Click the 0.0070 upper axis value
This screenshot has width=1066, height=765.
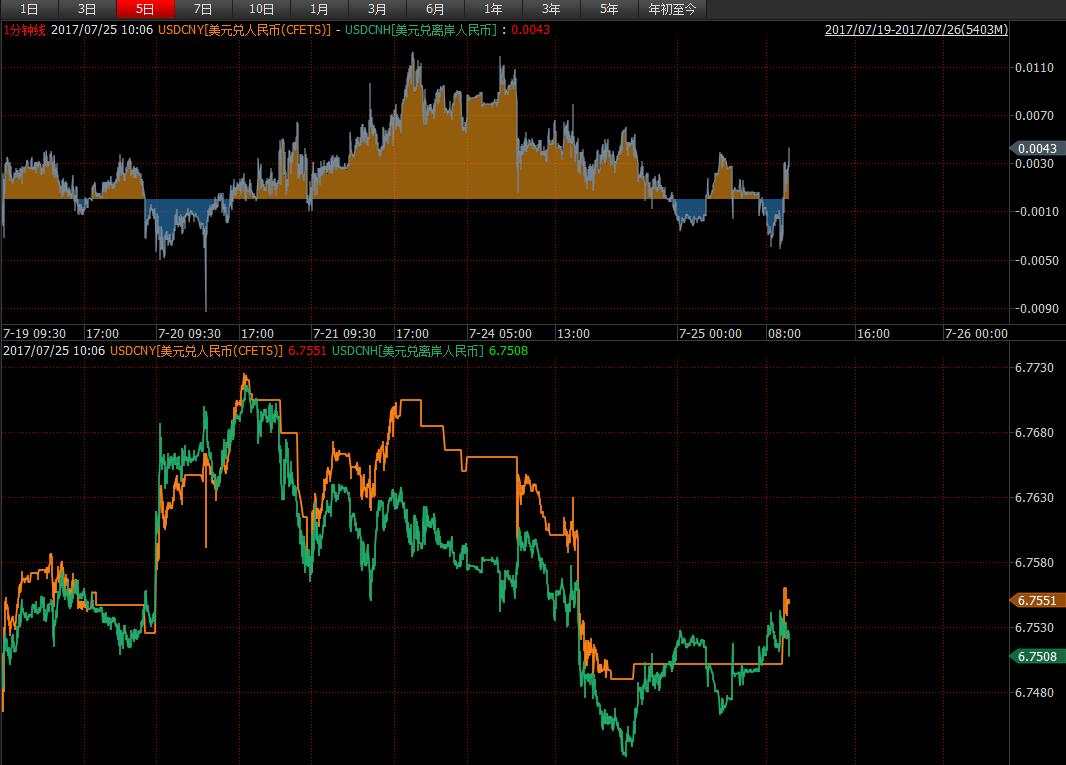[x=1034, y=116]
